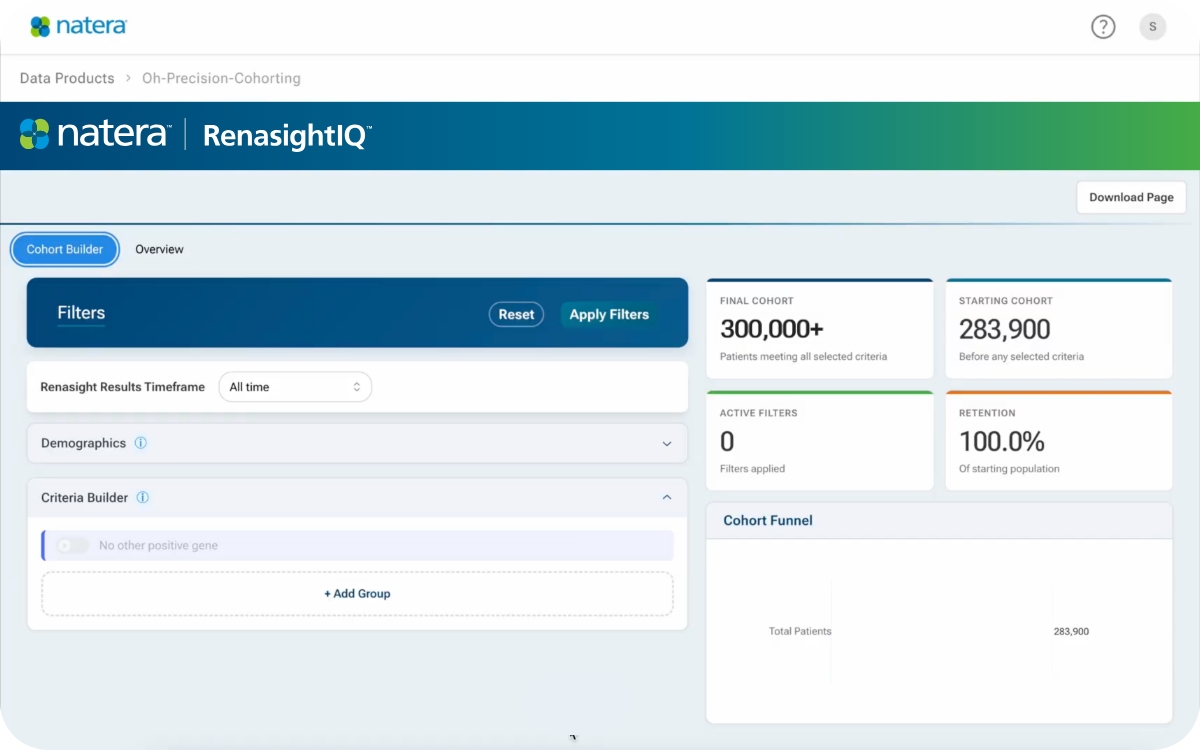The height and width of the screenshot is (750, 1200).
Task: Click the Total Patients funnel label
Action: pos(800,631)
